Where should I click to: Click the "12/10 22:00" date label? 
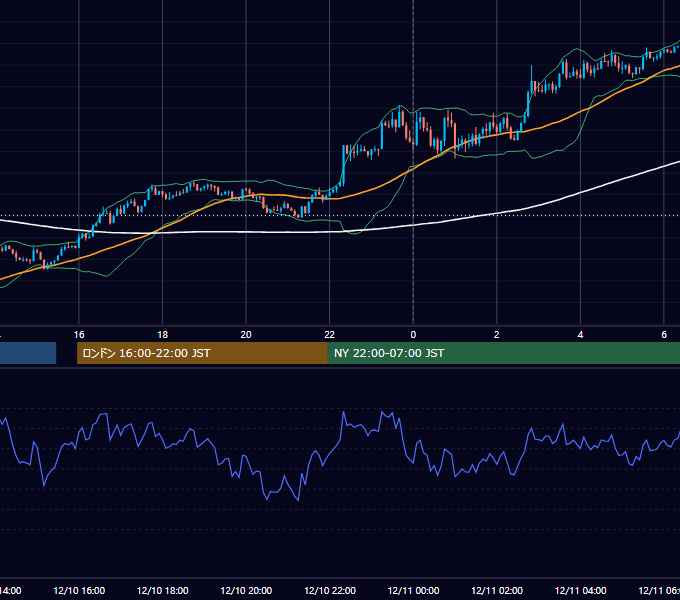coord(330,590)
